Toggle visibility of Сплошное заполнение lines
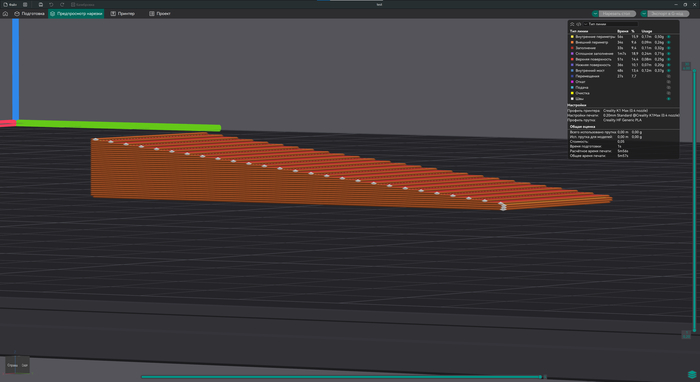This screenshot has height=382, width=700. [669, 54]
